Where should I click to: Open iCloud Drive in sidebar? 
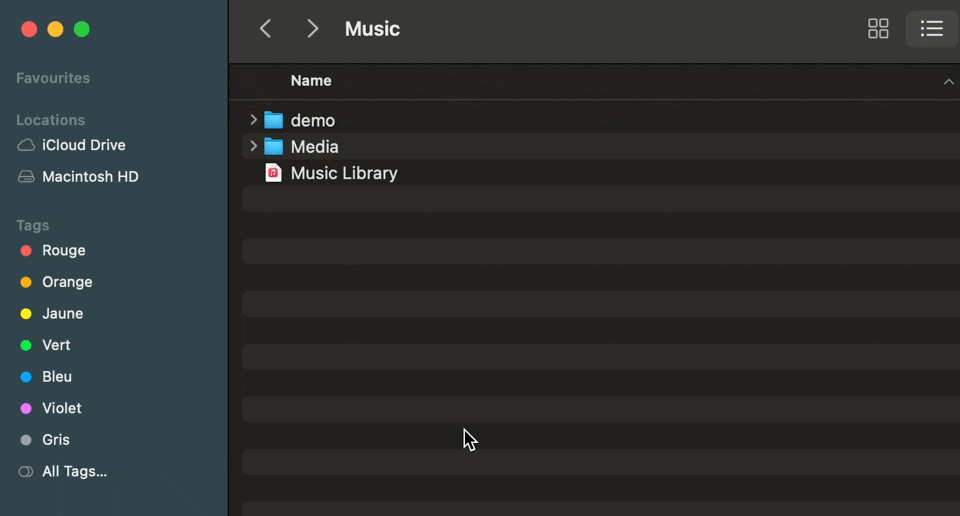coord(84,145)
